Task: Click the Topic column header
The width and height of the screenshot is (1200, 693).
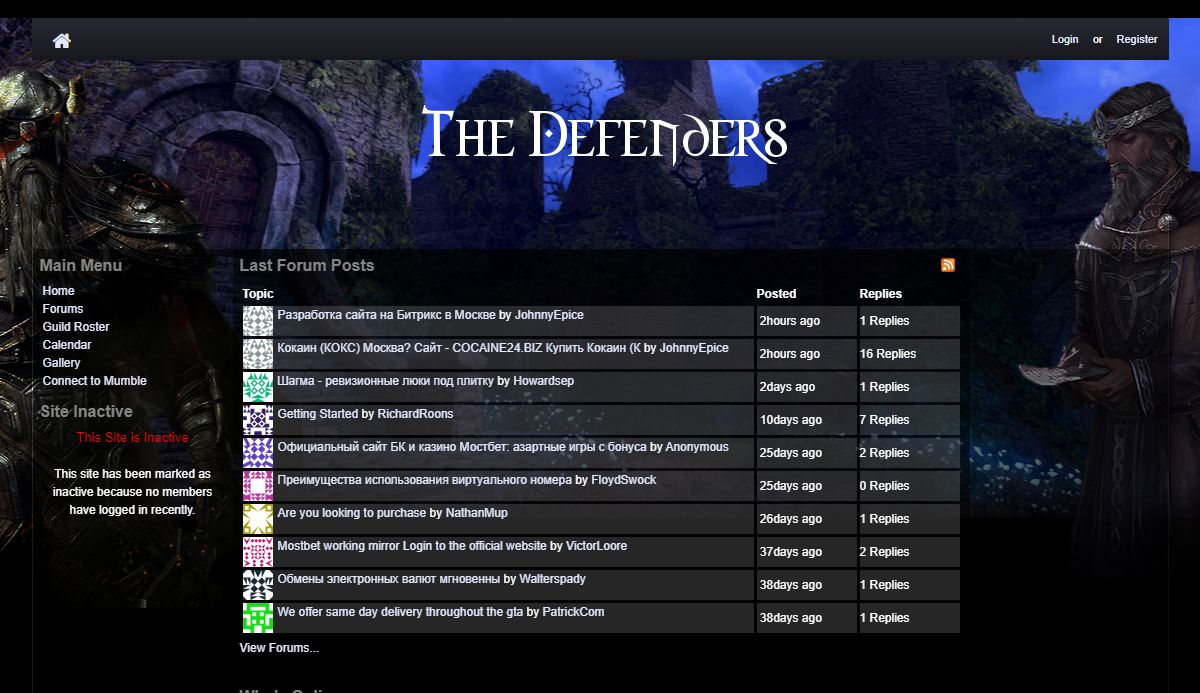Action: pos(258,294)
